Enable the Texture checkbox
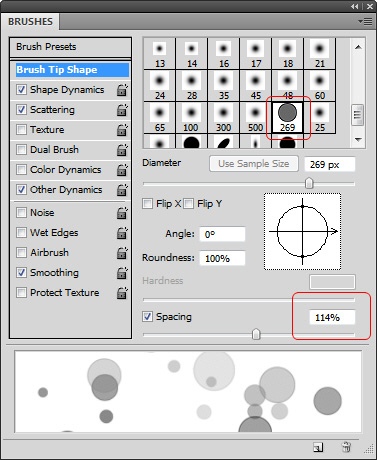 tap(21, 130)
